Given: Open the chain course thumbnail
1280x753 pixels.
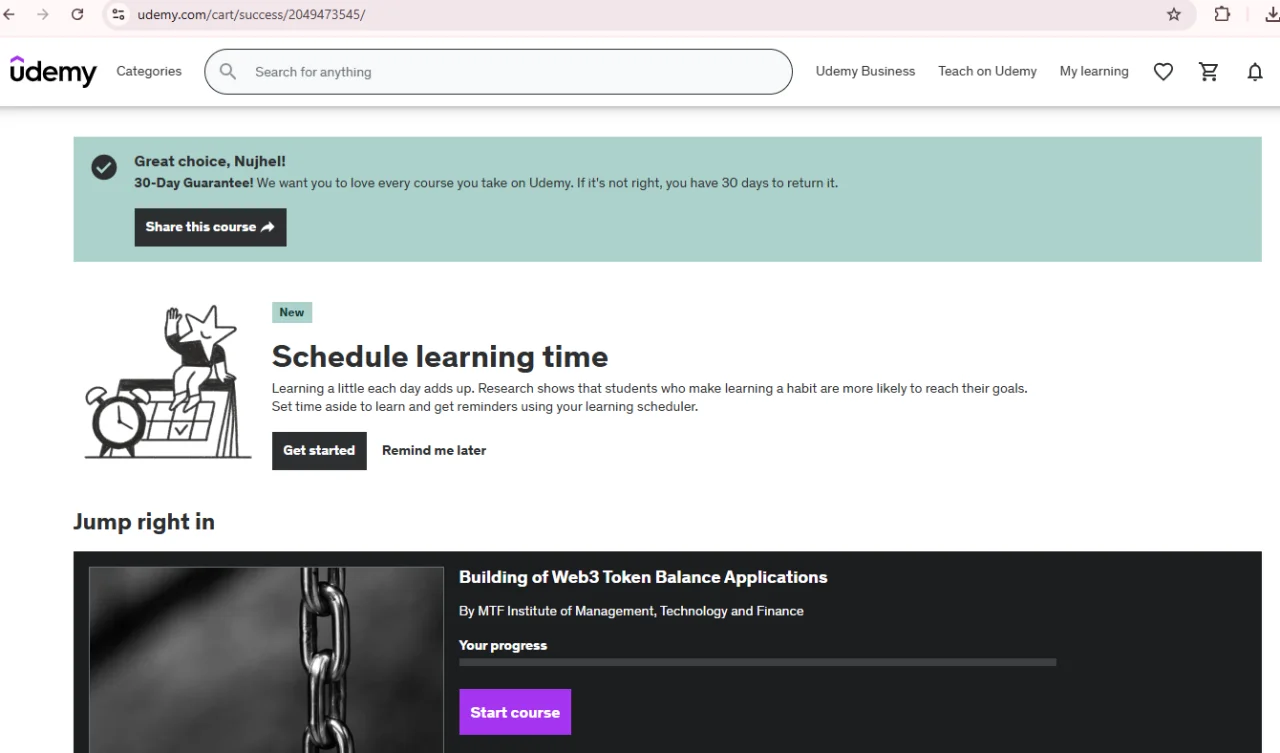Looking at the screenshot, I should point(266,660).
